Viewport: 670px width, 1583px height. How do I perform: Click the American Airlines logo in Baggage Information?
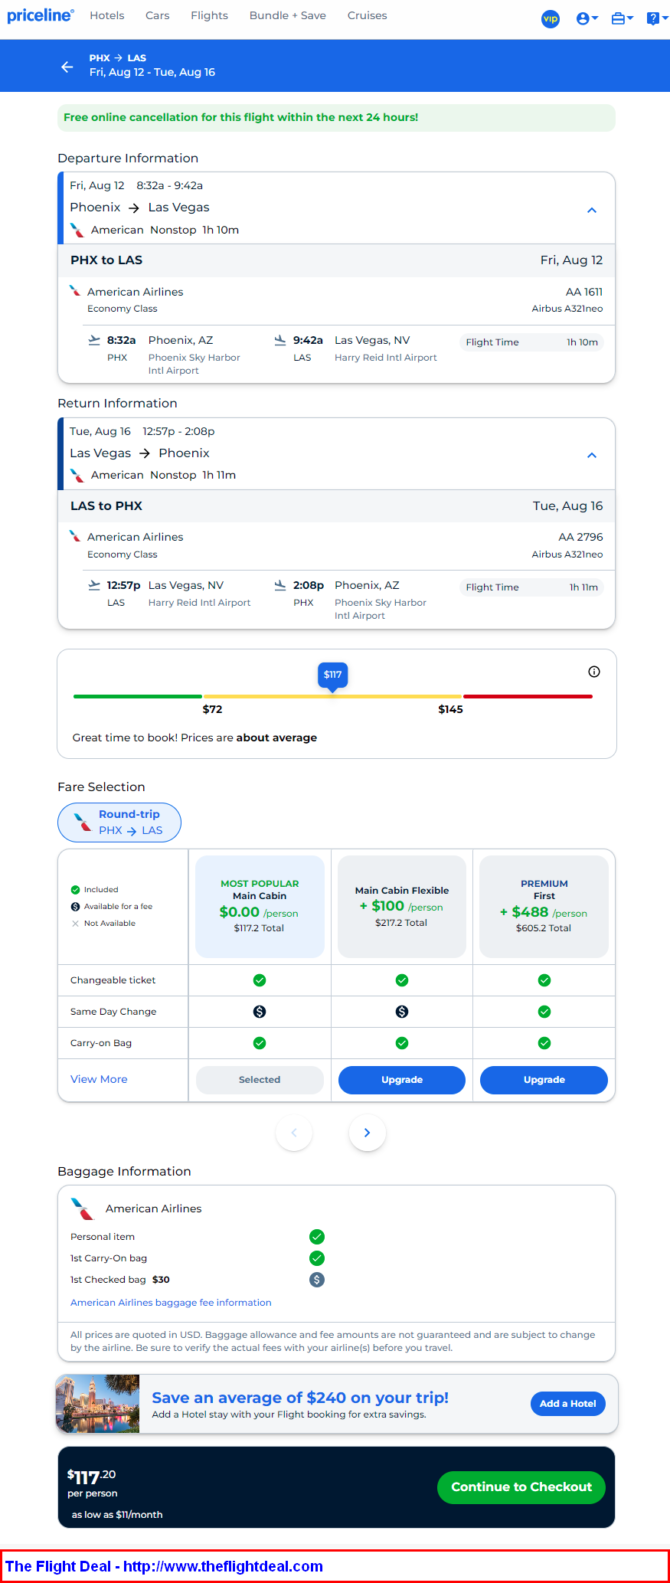[82, 1209]
